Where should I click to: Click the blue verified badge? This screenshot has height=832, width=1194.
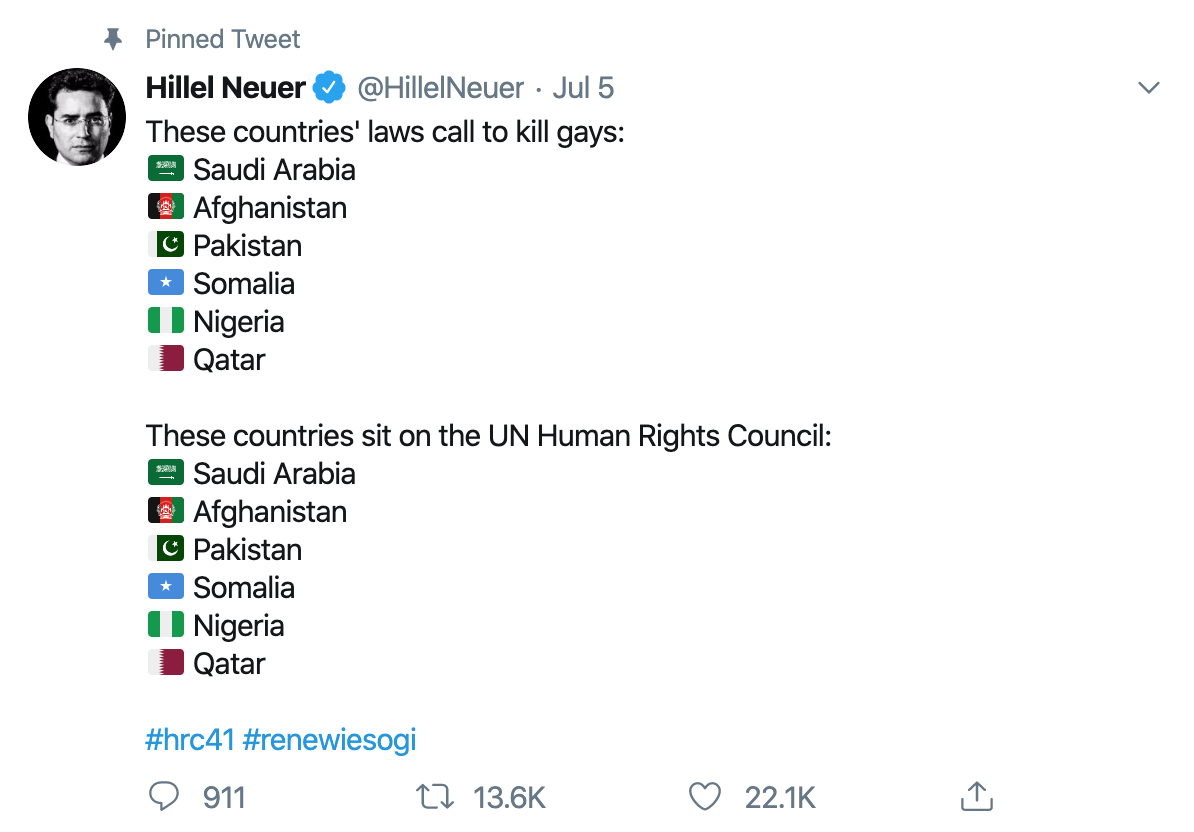tap(329, 88)
